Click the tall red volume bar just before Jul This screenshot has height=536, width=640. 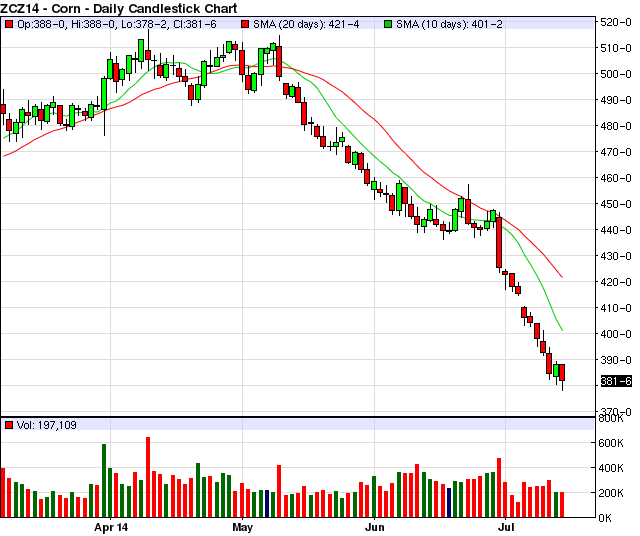click(x=499, y=488)
